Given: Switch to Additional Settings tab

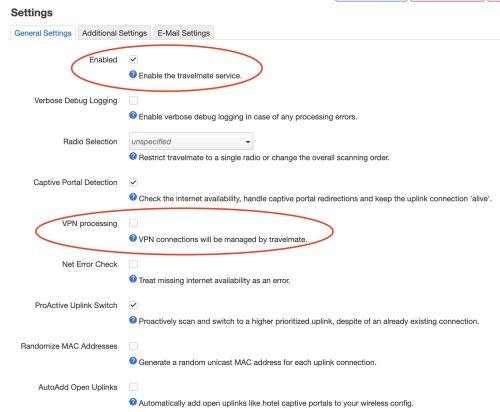Looking at the screenshot, I should tap(114, 33).
